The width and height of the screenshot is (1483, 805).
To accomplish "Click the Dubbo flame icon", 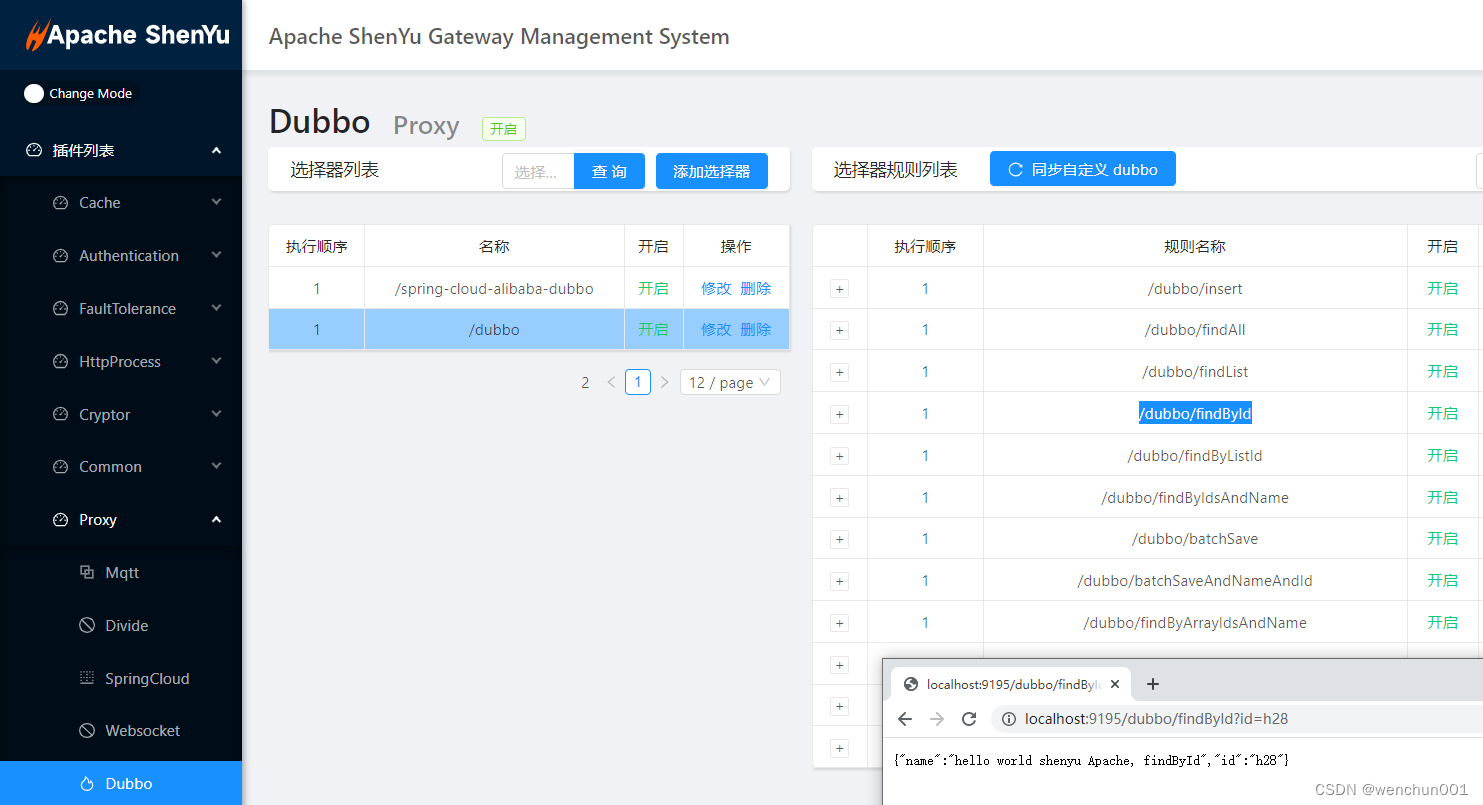I will [x=87, y=784].
